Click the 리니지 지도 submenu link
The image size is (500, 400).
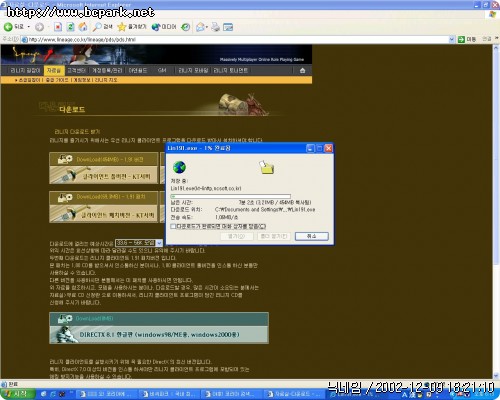pos(106,80)
